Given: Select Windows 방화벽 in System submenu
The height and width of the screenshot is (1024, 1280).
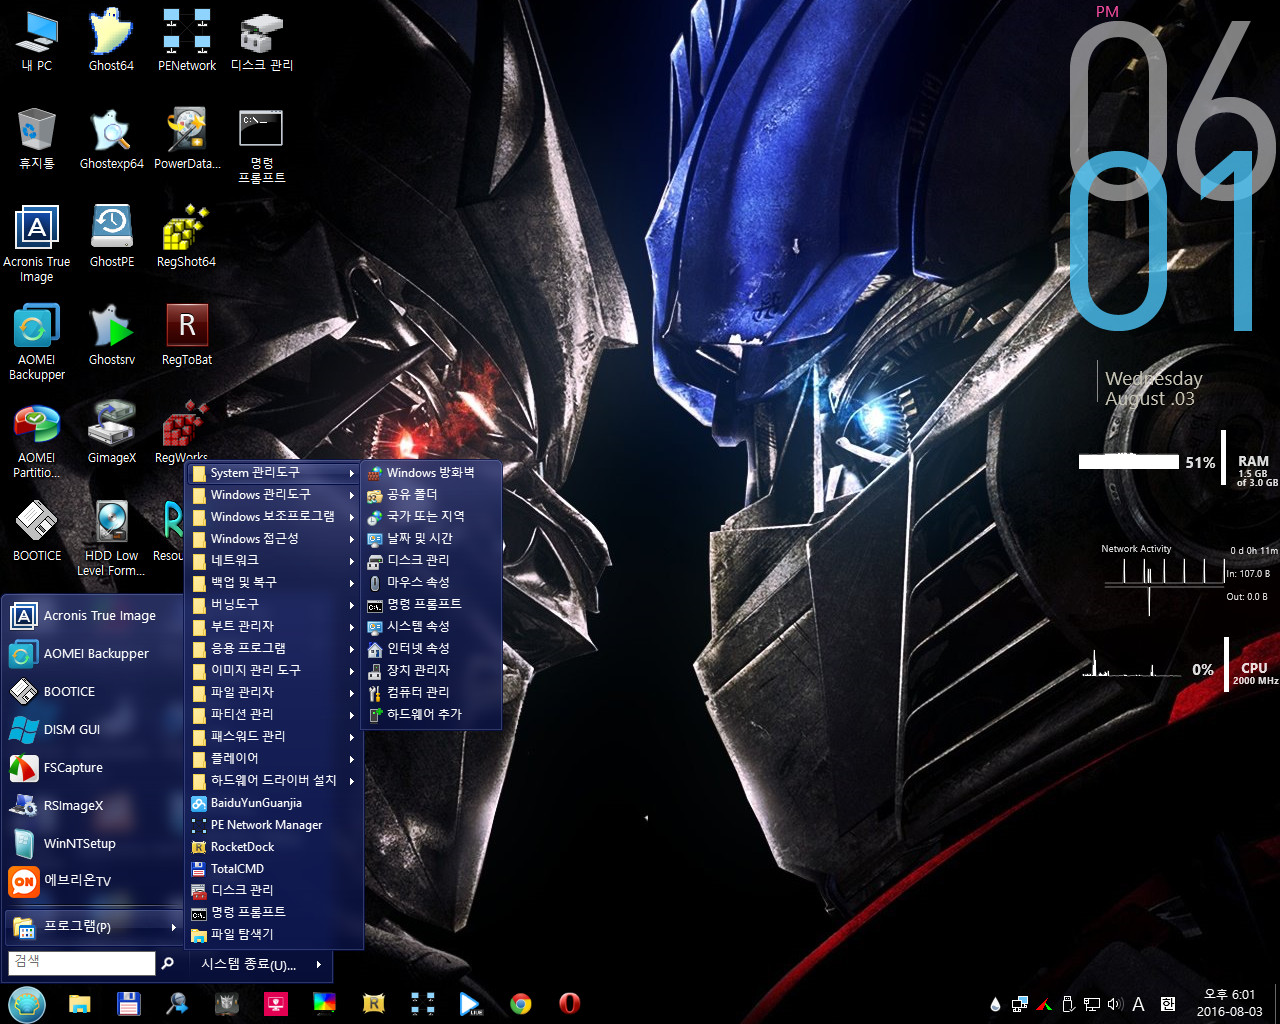Looking at the screenshot, I should (x=432, y=473).
